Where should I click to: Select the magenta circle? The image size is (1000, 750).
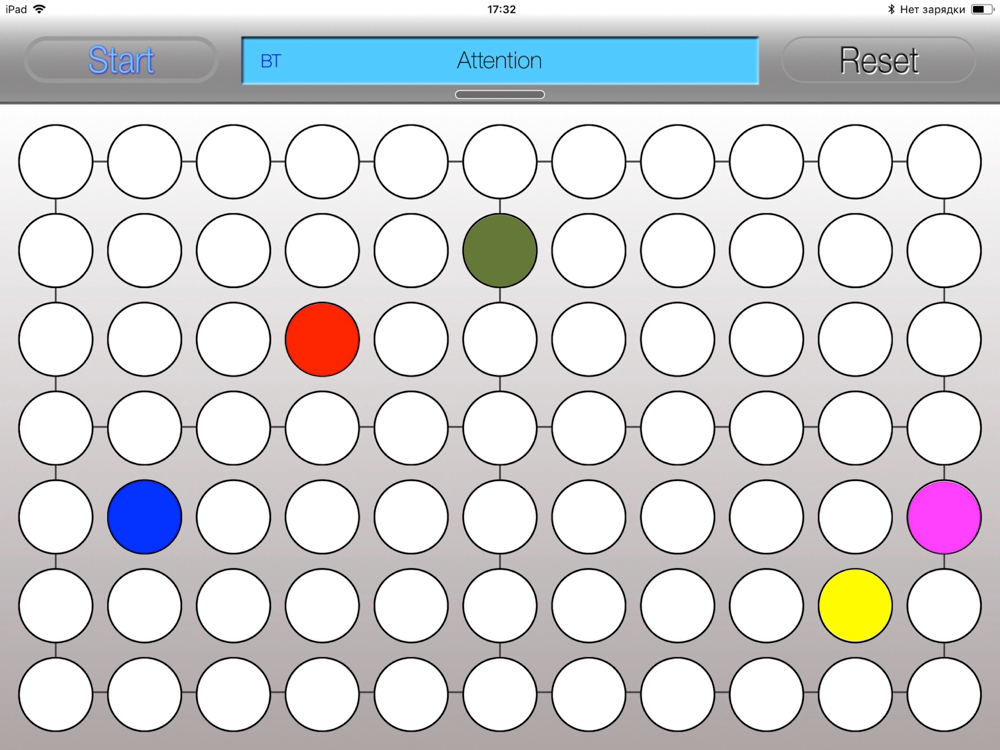[944, 517]
